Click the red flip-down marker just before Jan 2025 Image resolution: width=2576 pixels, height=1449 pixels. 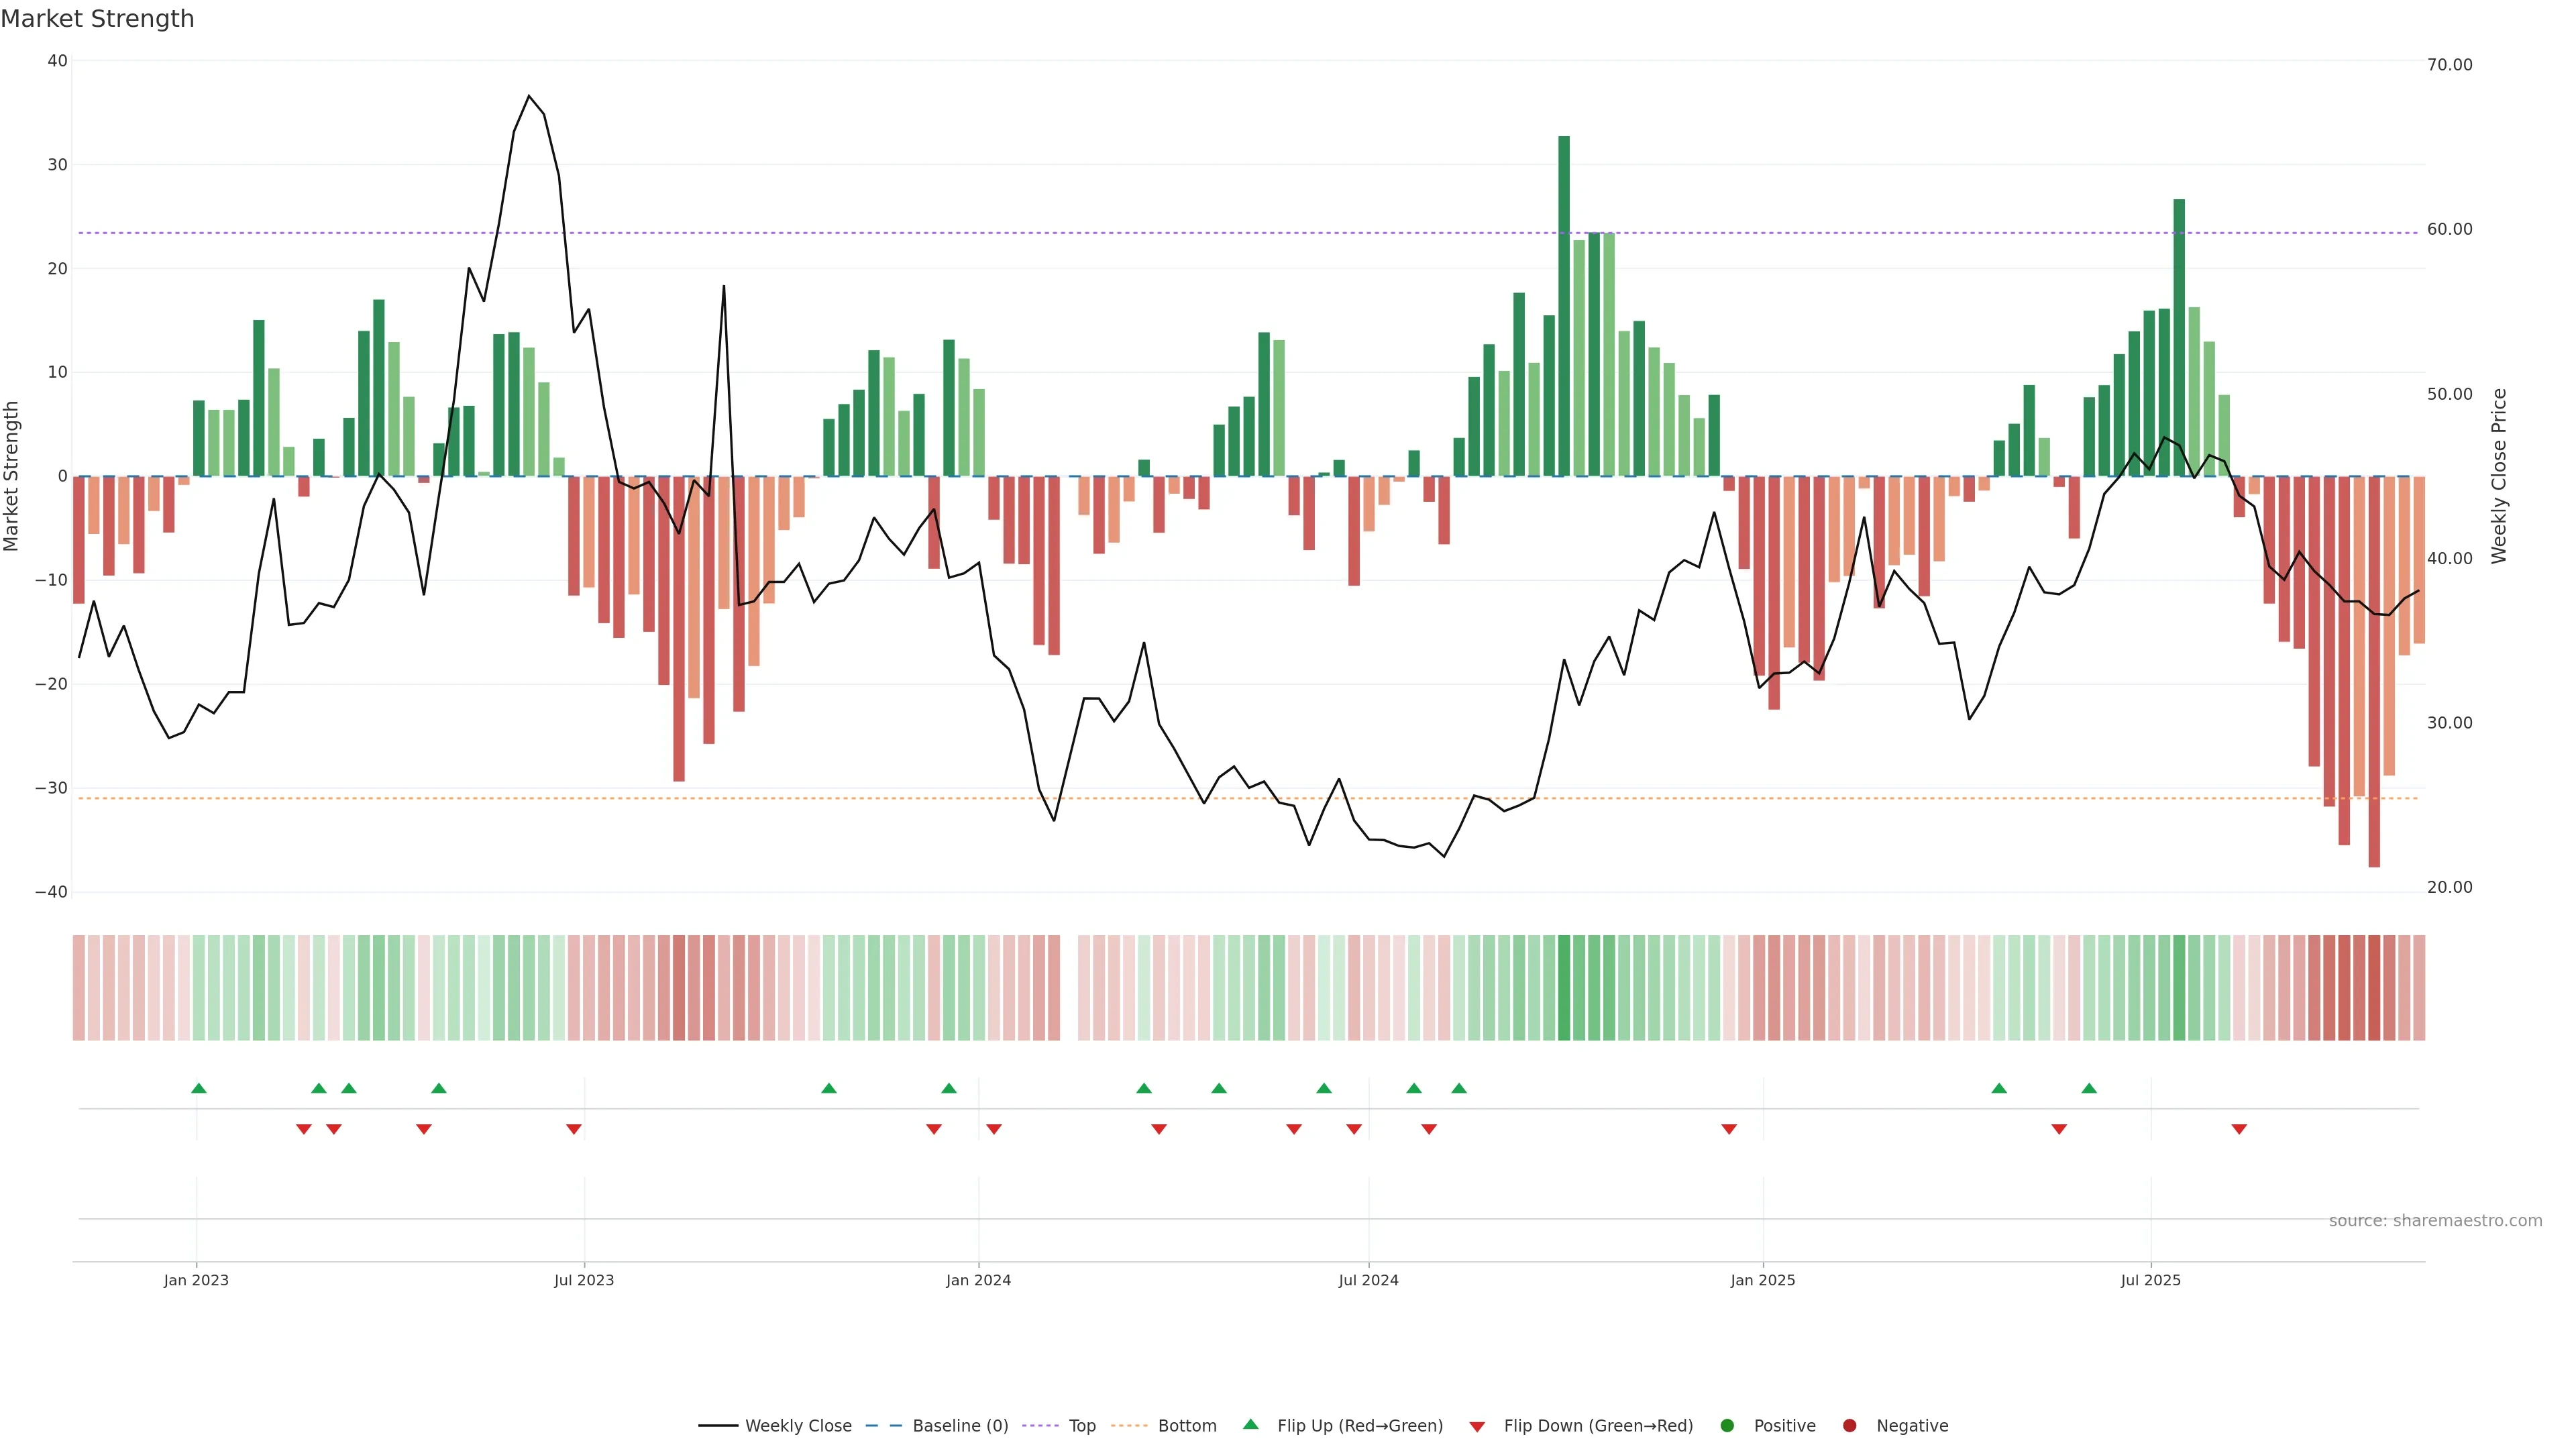click(1729, 1129)
